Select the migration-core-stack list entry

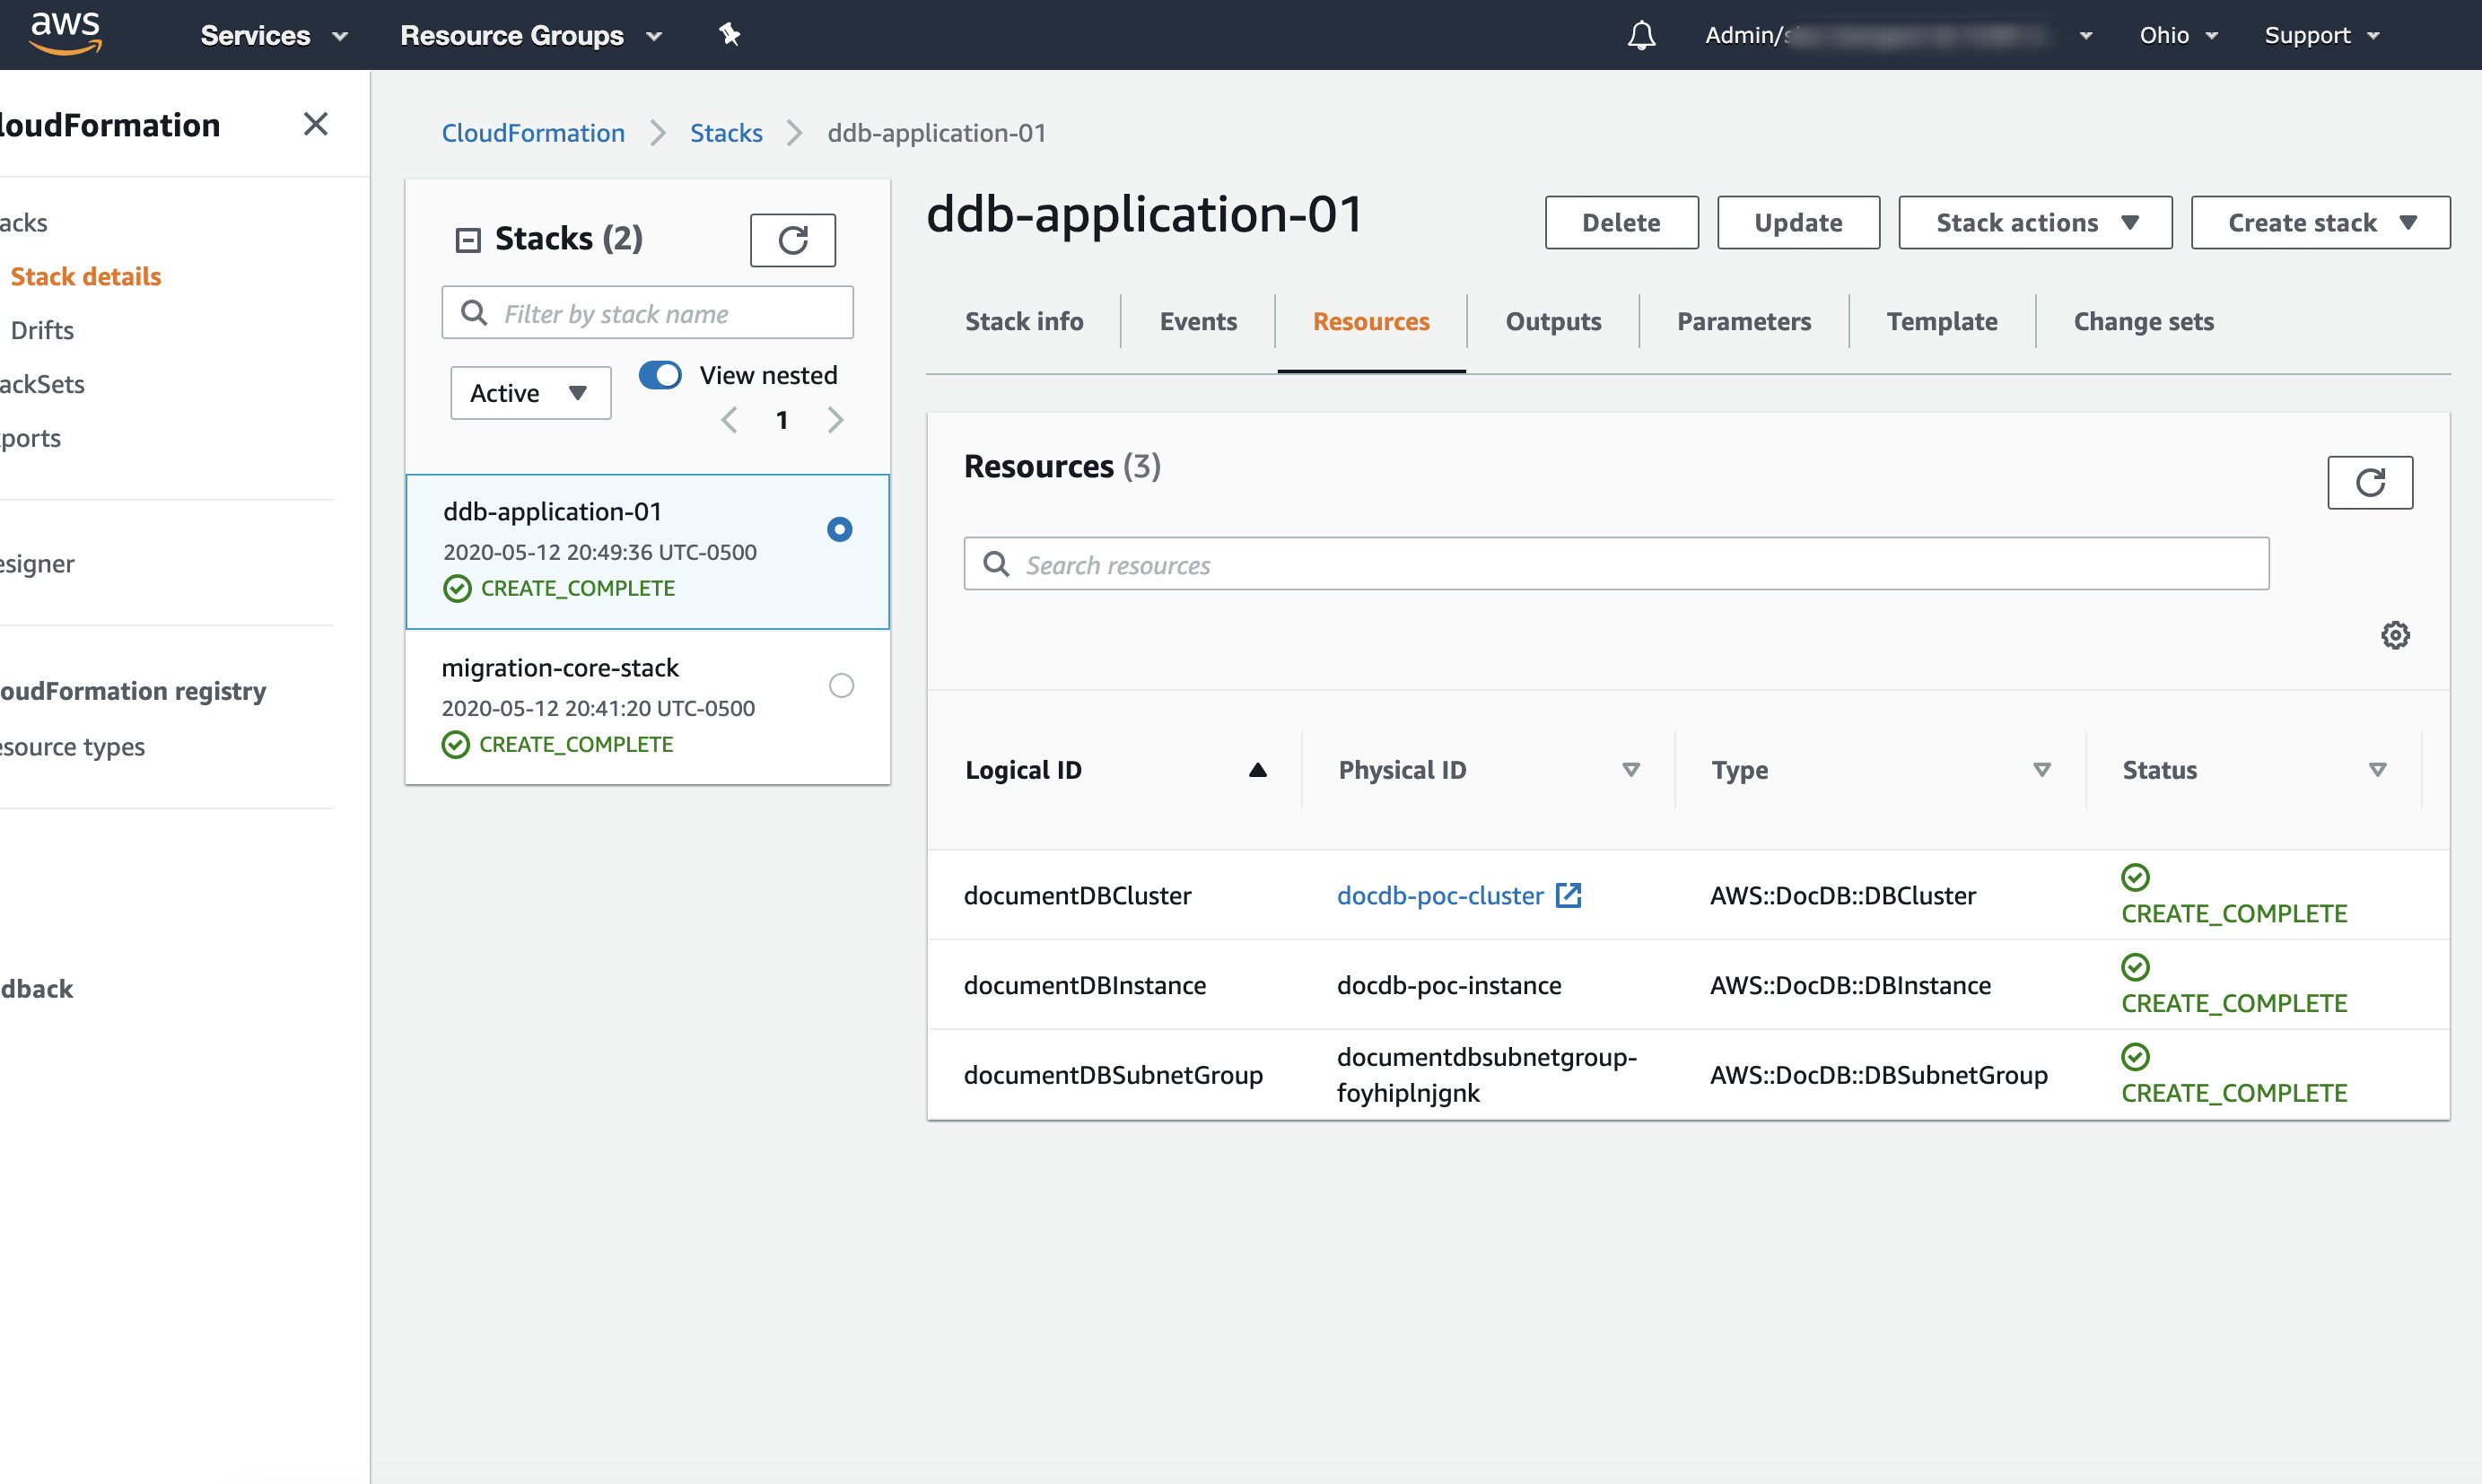647,706
